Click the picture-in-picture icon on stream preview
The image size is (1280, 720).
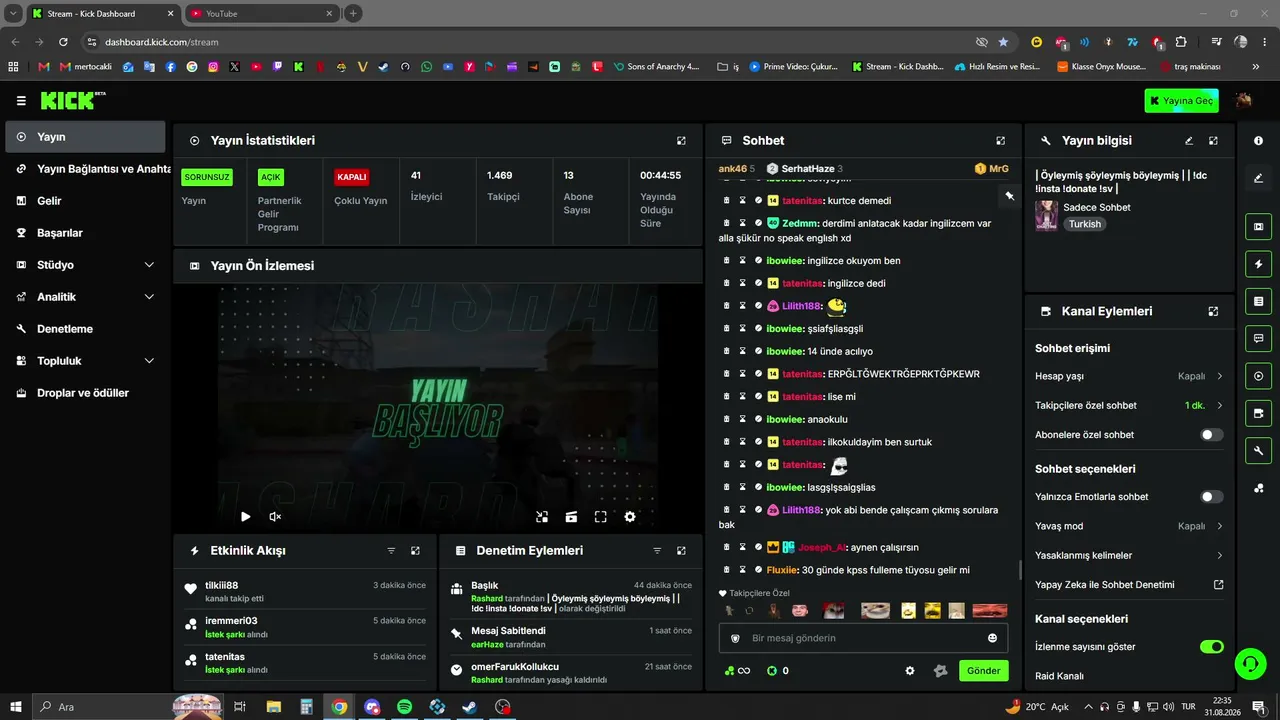[541, 517]
